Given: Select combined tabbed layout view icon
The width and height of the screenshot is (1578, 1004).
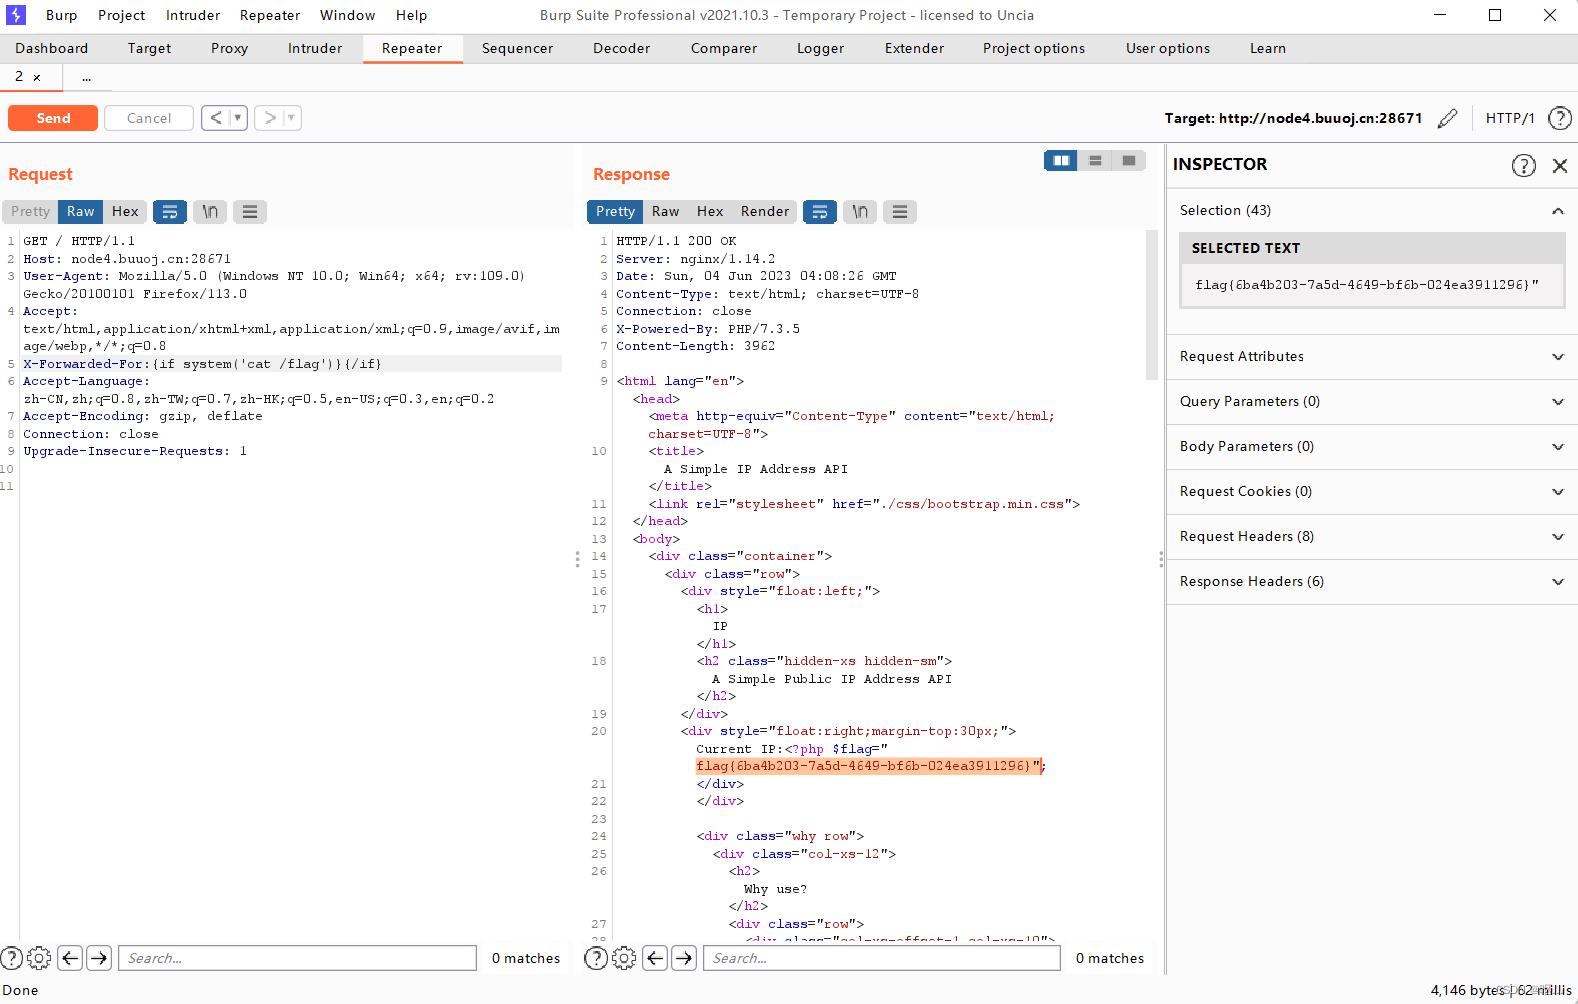Looking at the screenshot, I should tap(1129, 160).
